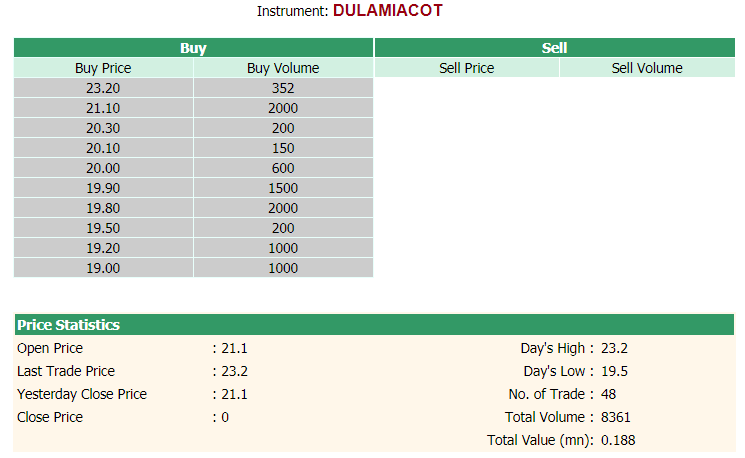Select the Sell section header
Viewport: 745px width, 458px height.
coord(554,48)
